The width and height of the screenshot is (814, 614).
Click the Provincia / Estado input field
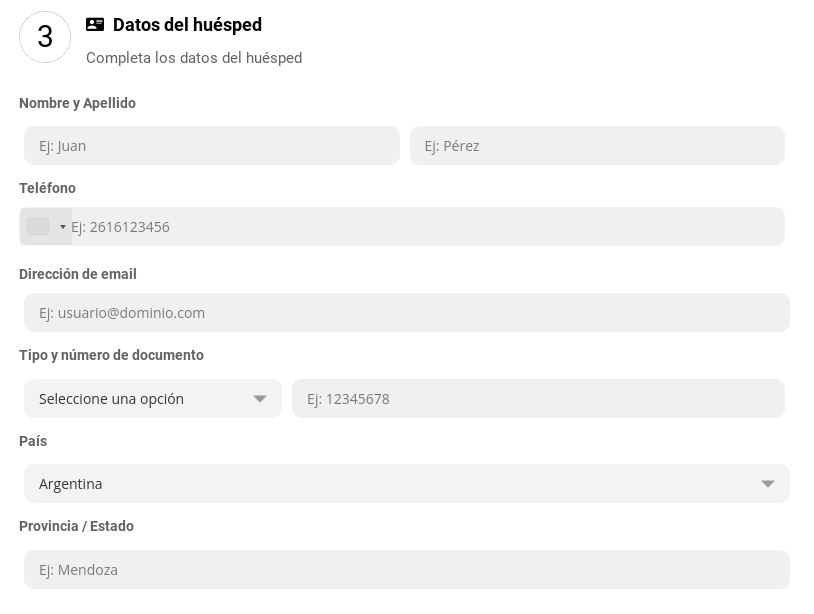point(407,570)
